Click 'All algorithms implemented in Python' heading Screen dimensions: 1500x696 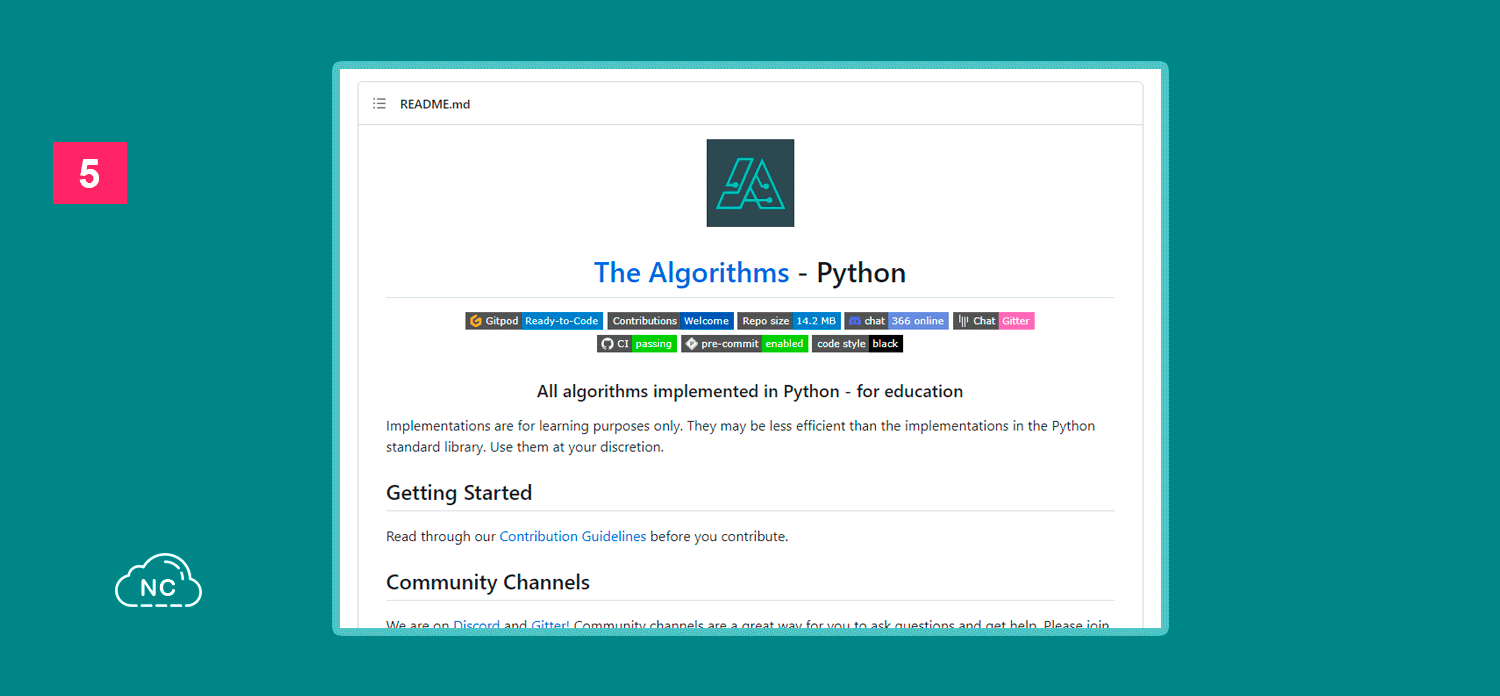[x=750, y=391]
